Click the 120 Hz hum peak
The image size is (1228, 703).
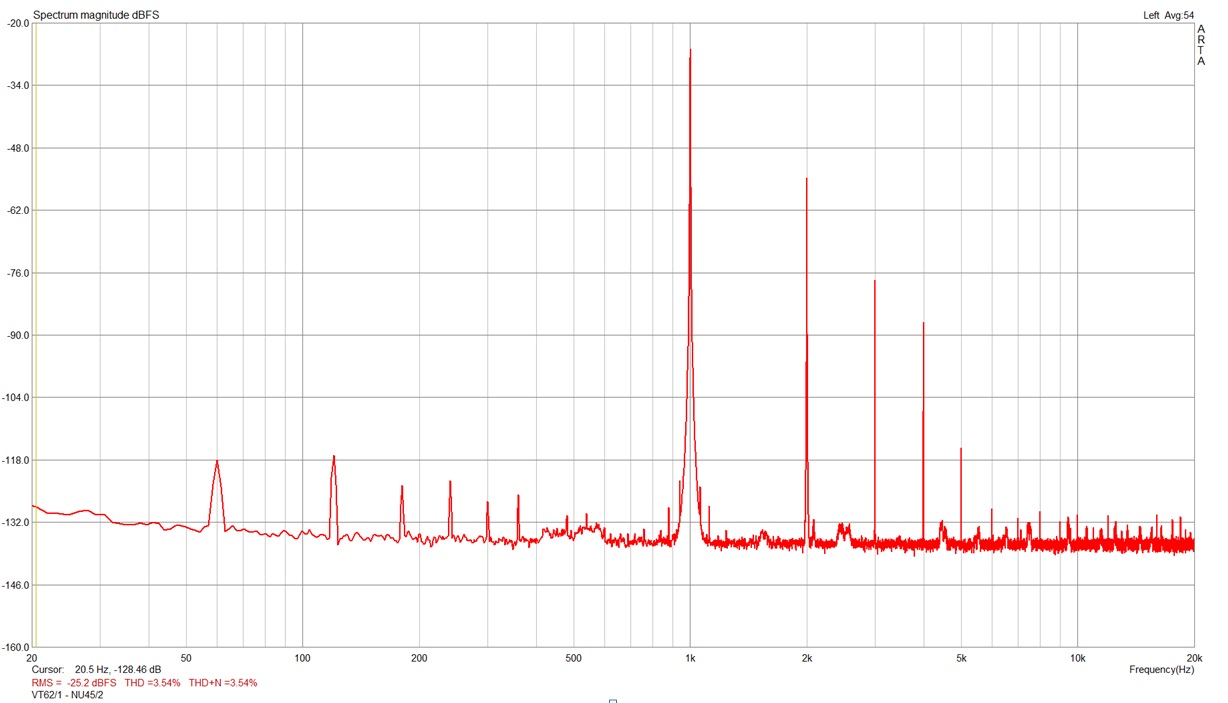click(x=334, y=457)
